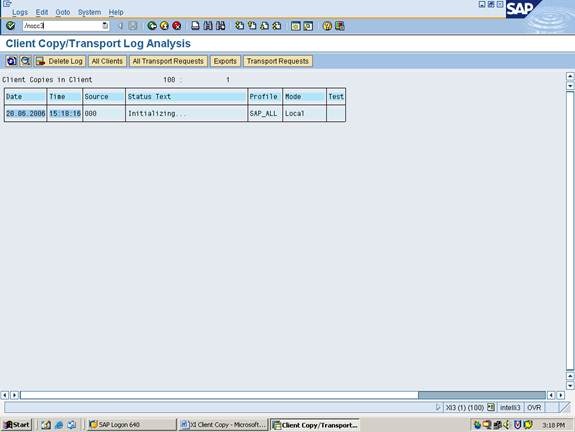Click the Exports button

pyautogui.click(x=225, y=61)
